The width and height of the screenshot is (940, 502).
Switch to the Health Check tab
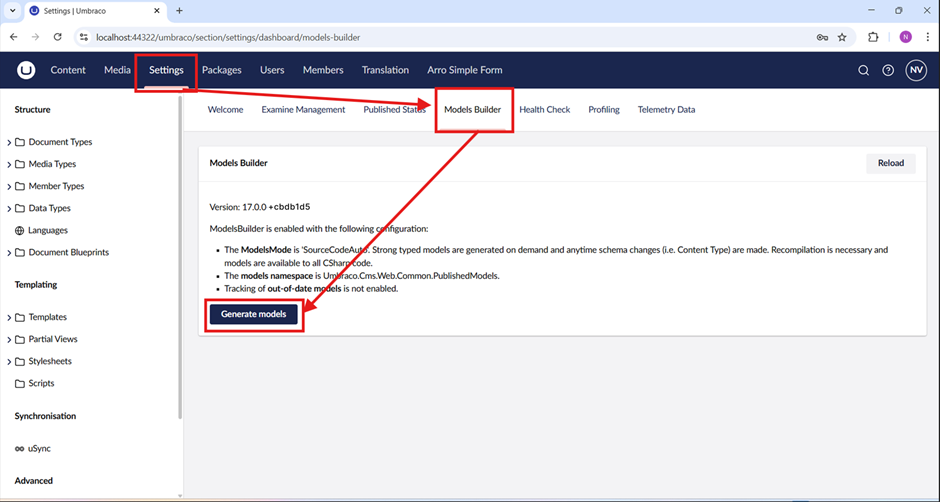(x=544, y=110)
